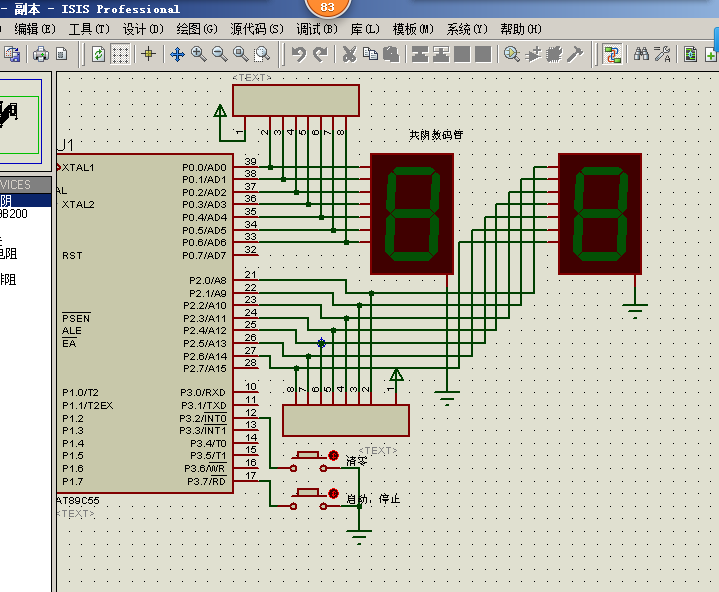
Task: Click the Paste from clipboard icon
Action: coord(391,54)
